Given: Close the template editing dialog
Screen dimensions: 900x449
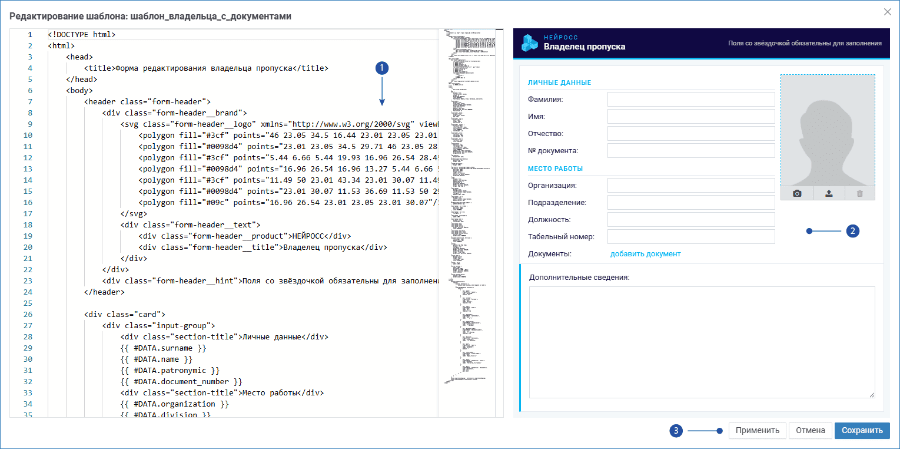Looking at the screenshot, I should pos(889,10).
